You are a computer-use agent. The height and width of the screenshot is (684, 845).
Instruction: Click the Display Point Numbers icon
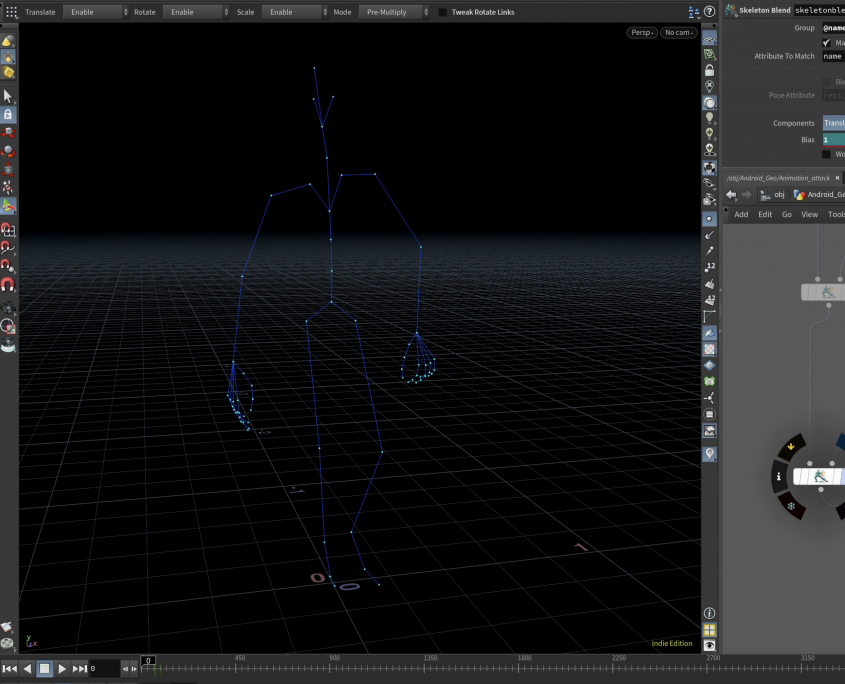[710, 267]
